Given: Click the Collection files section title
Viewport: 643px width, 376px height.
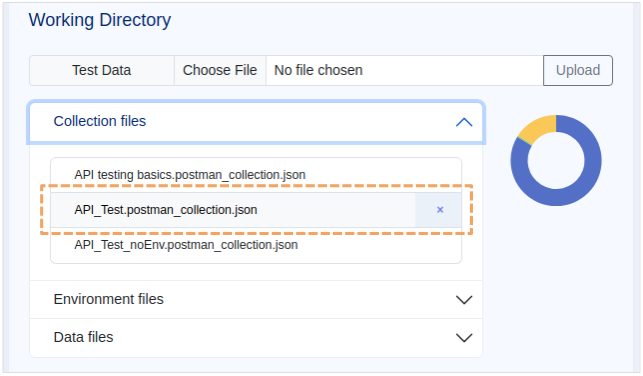Looking at the screenshot, I should coord(100,121).
